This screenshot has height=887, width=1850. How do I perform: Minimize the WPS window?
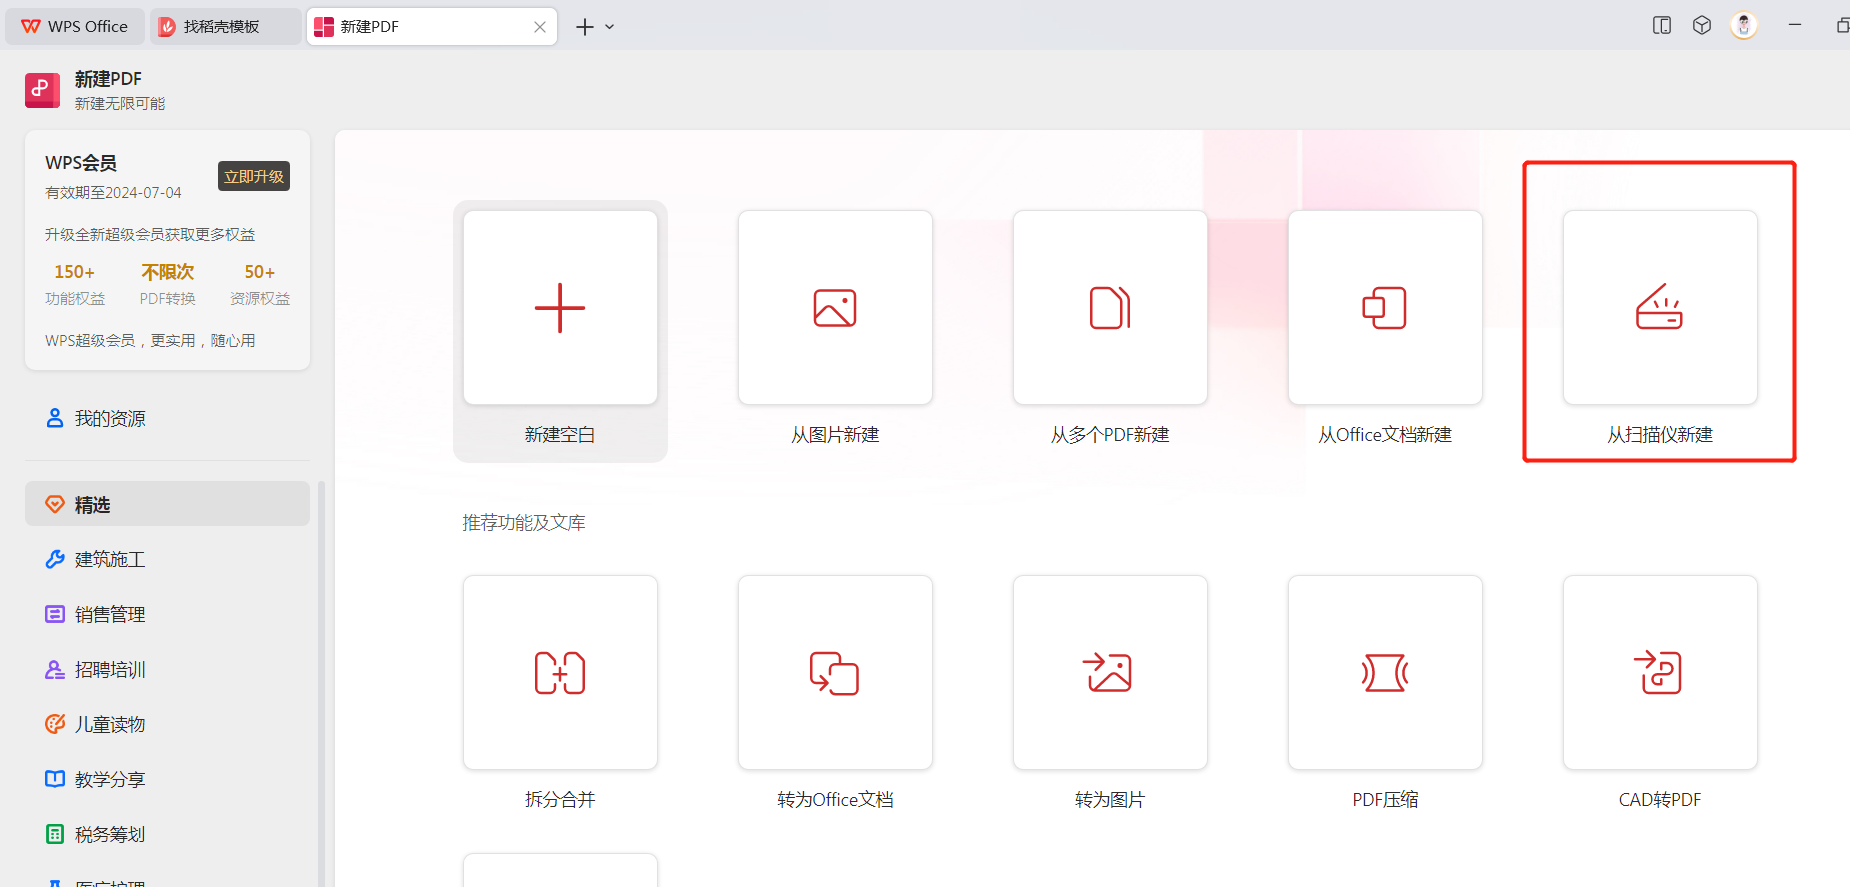point(1795,25)
